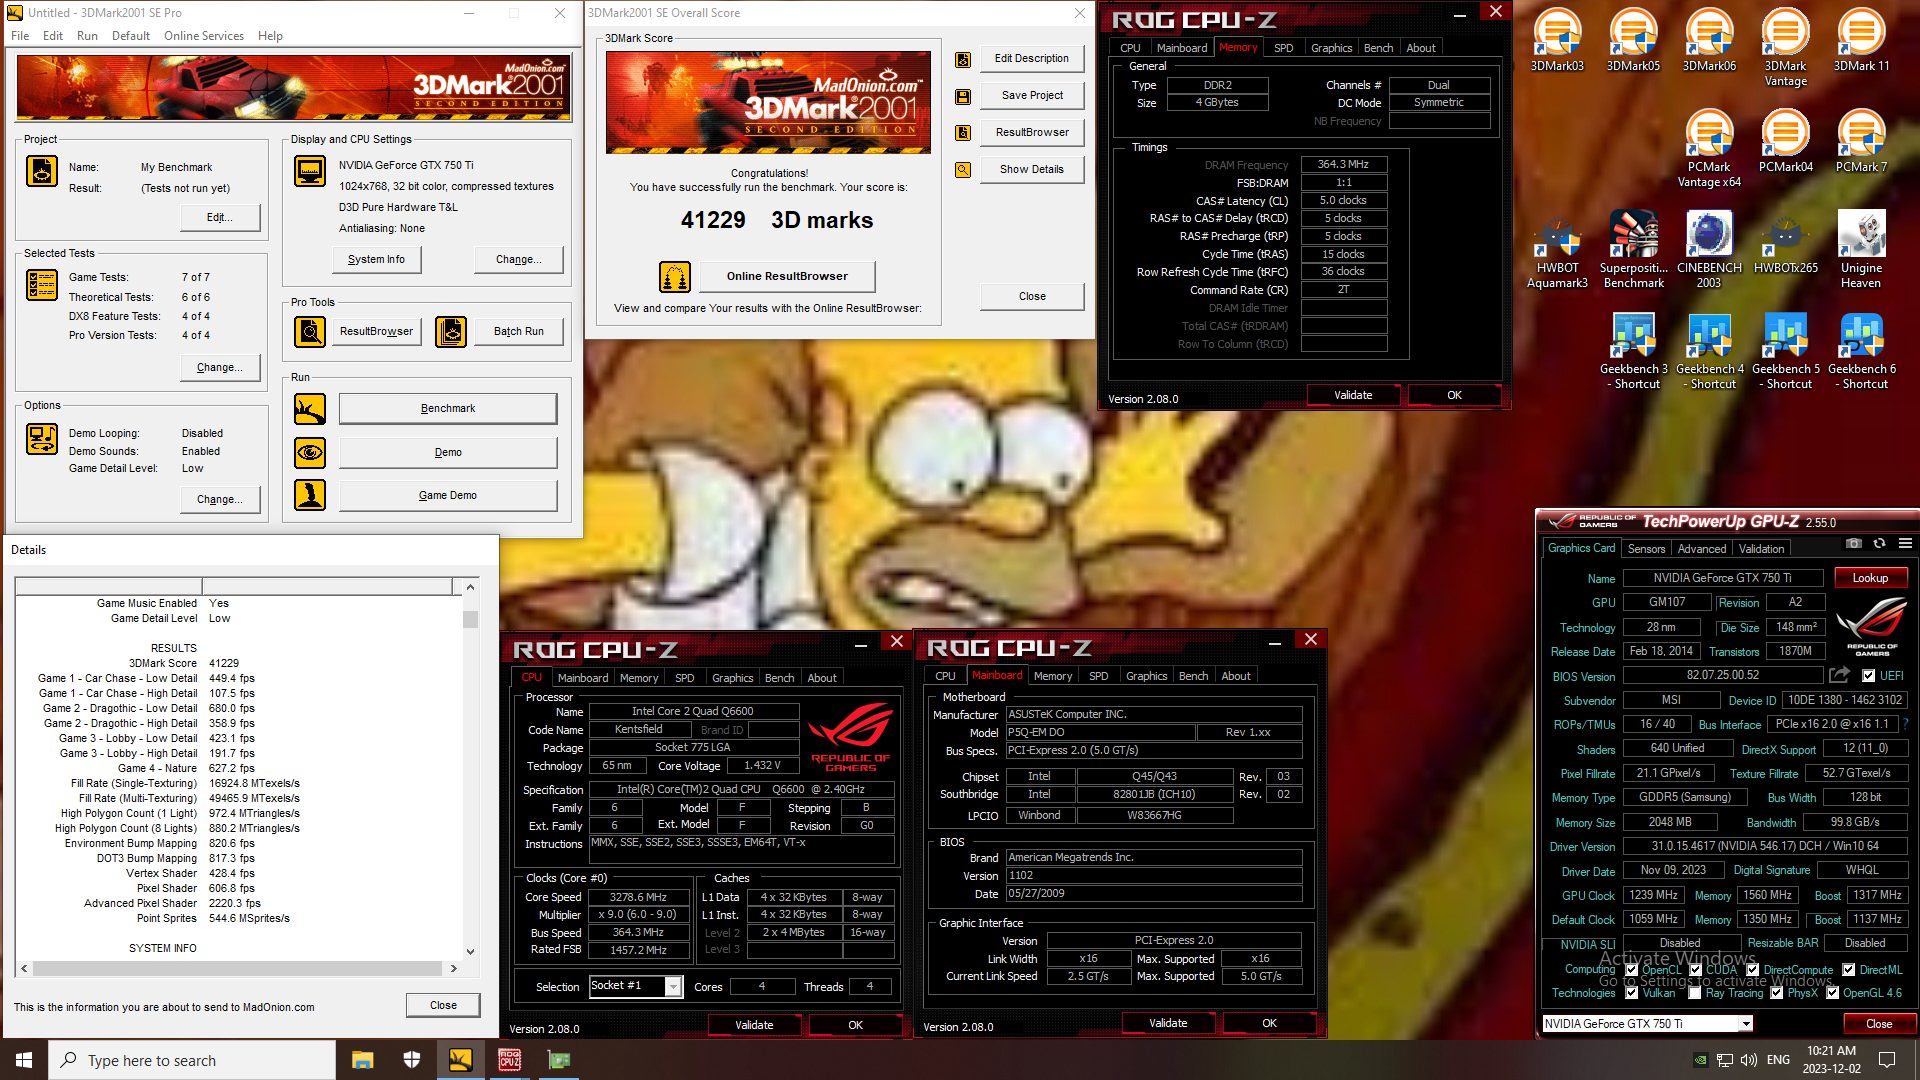Open CINEBENCH 2003 desktop icon

point(1709,250)
